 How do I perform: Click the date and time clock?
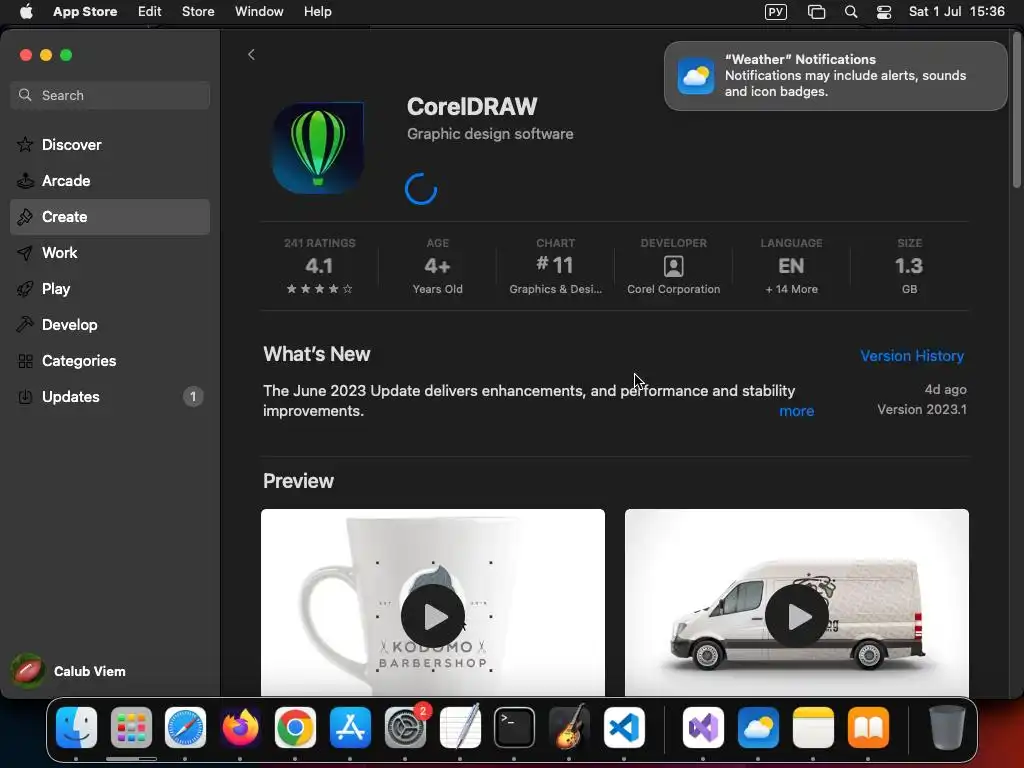pyautogui.click(x=957, y=12)
